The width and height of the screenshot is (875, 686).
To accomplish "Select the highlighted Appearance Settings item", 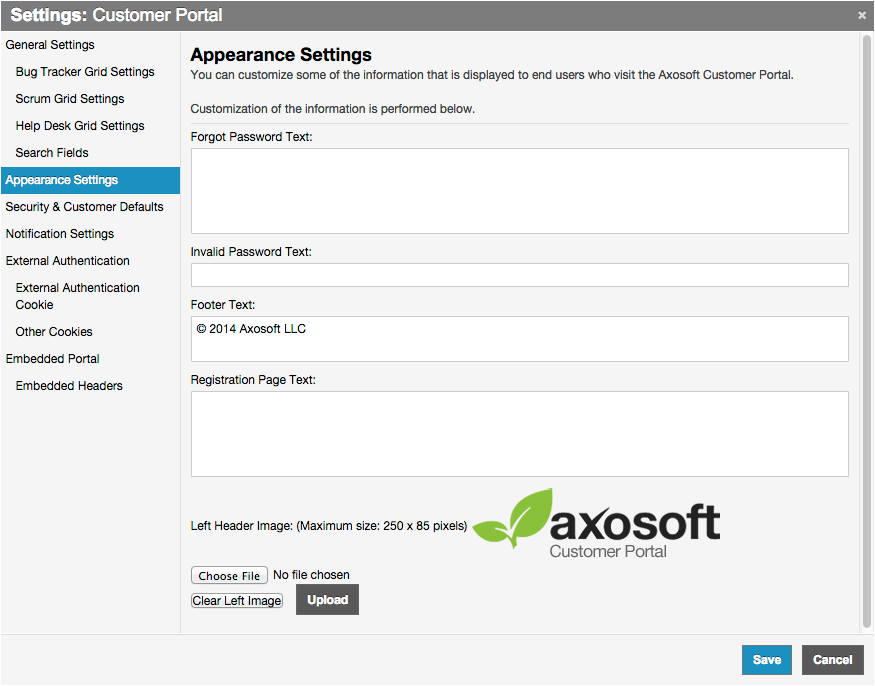I will click(62, 180).
